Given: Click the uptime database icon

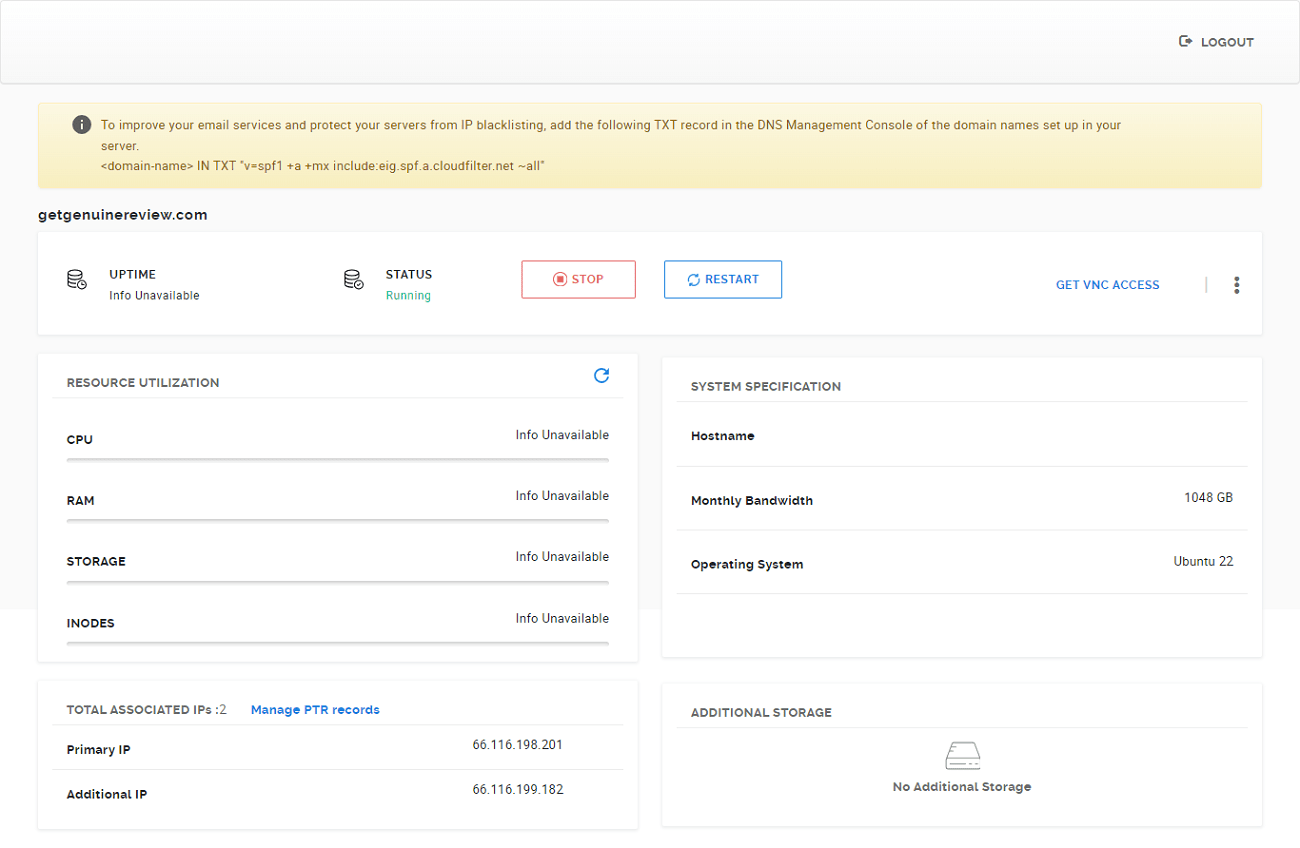Looking at the screenshot, I should click(x=77, y=280).
